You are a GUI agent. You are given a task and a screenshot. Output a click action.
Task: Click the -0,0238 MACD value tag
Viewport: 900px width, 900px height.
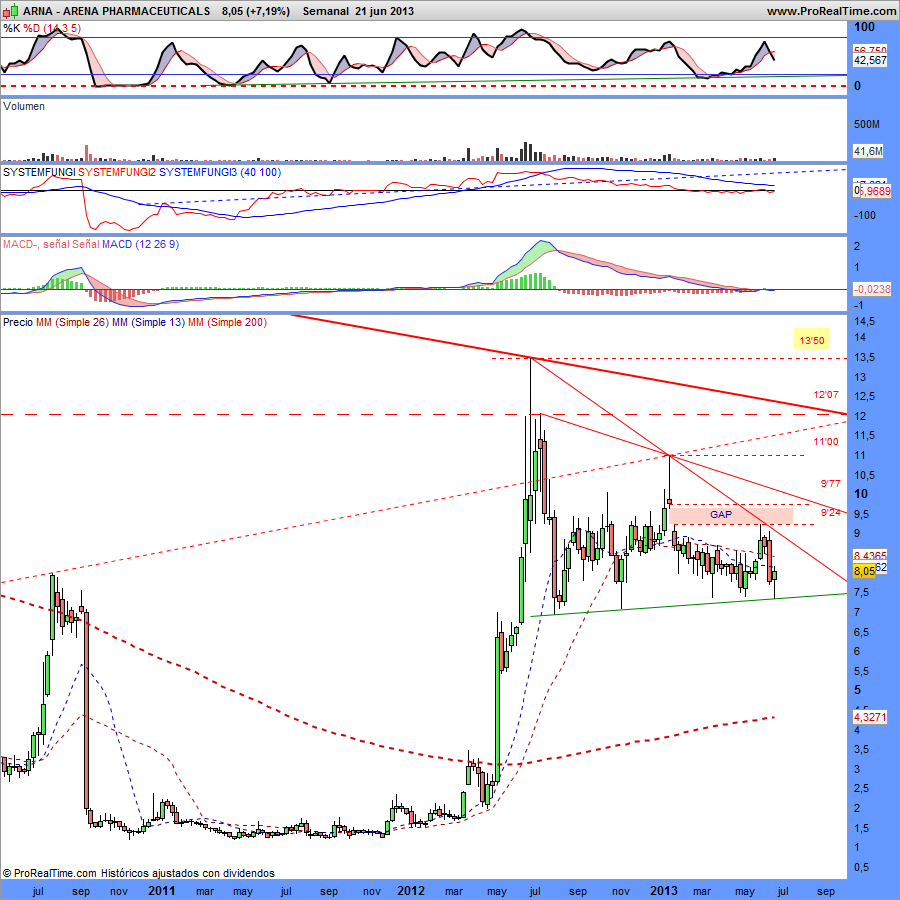tap(872, 289)
